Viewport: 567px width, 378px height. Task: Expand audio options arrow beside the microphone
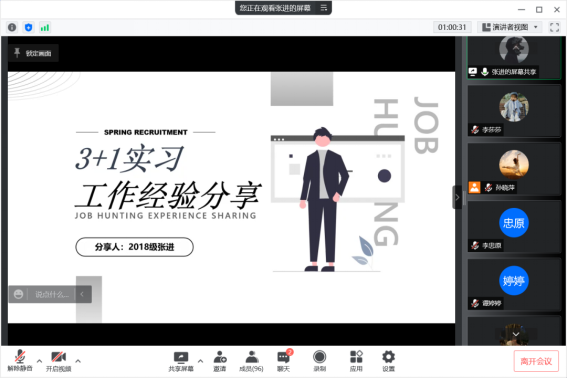39,361
